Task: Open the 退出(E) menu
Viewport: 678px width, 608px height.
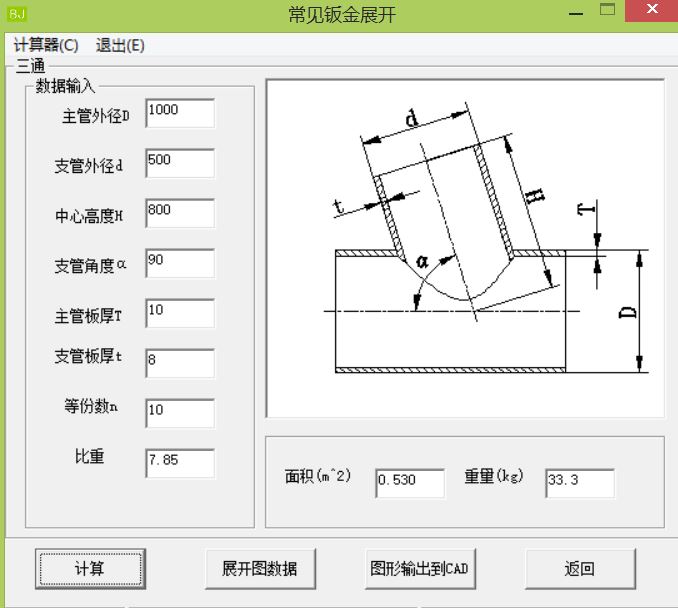Action: 120,45
